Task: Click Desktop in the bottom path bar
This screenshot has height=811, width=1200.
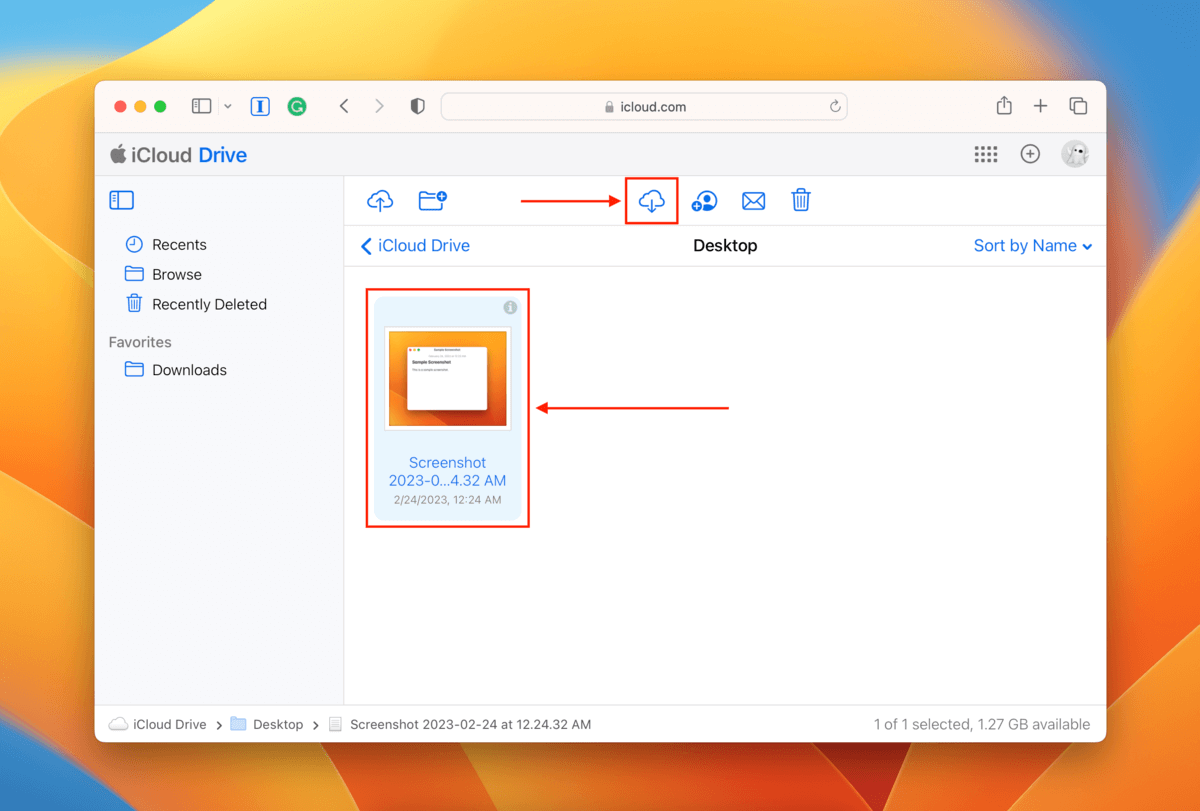Action: (x=277, y=724)
